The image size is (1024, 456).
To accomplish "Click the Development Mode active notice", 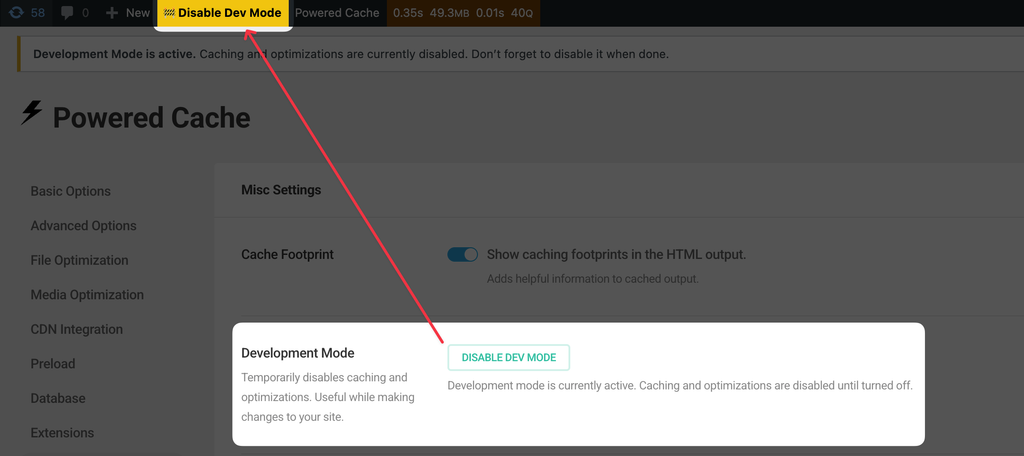I will (x=350, y=54).
